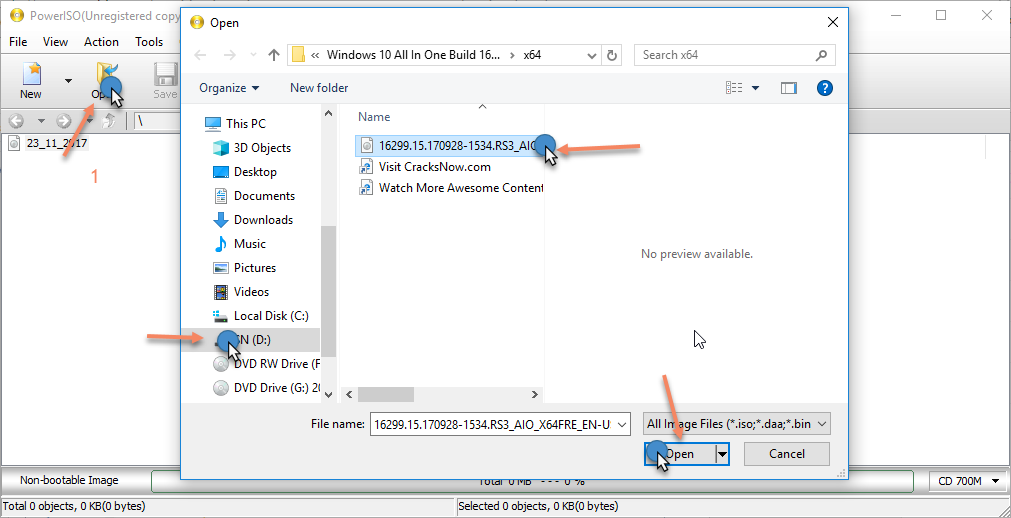Click navigation pane scroll up arrow
This screenshot has height=518, width=1011.
point(328,114)
